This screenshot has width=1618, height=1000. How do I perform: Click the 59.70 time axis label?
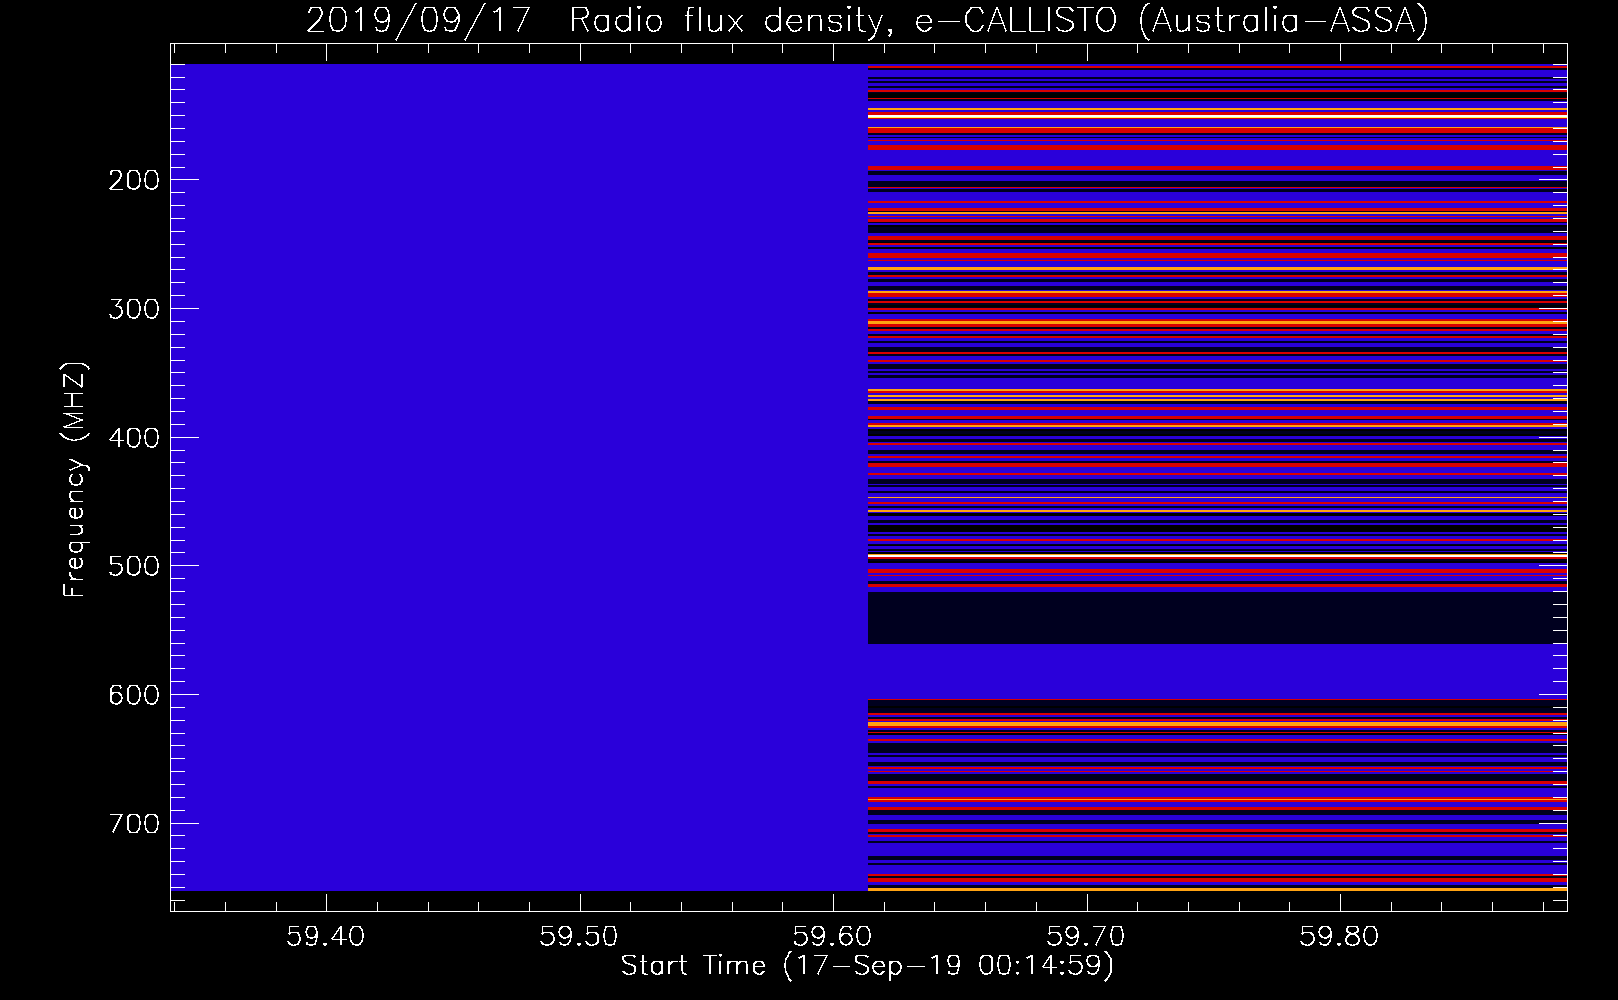(1086, 937)
